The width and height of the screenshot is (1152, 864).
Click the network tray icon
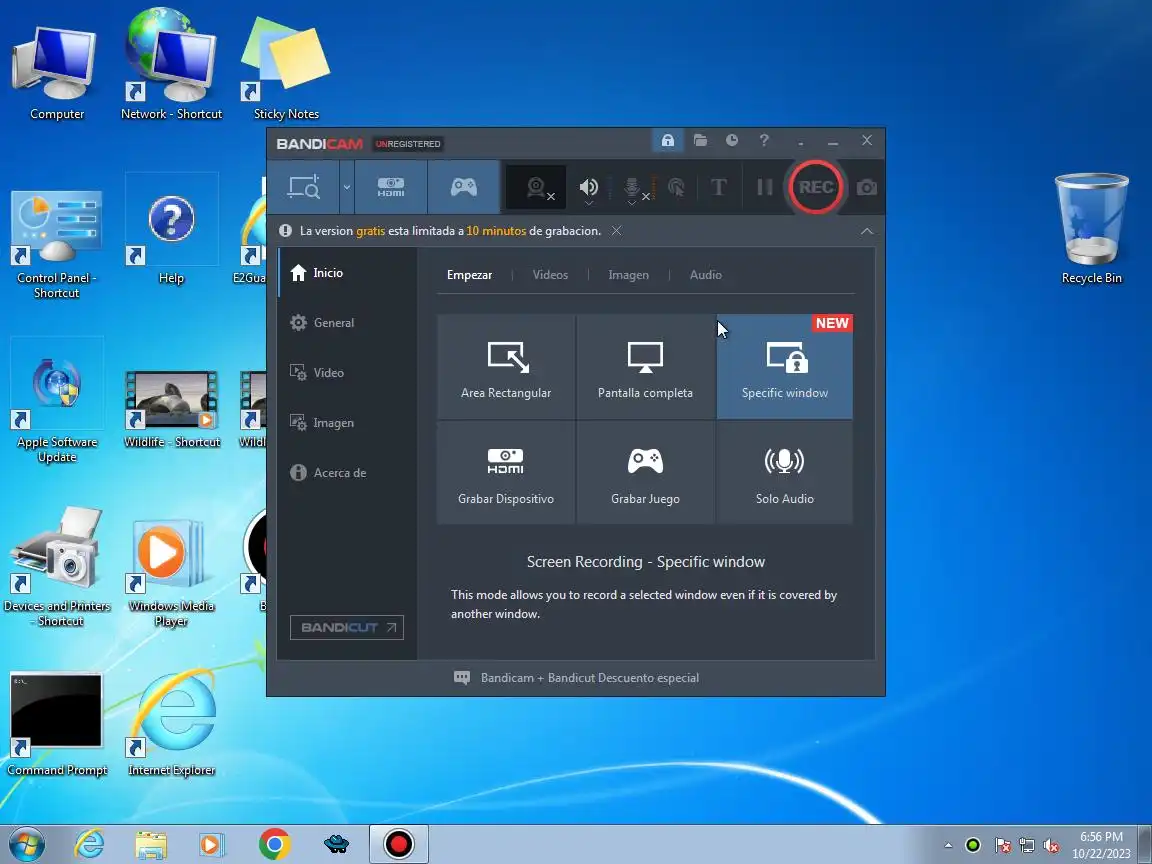click(x=1026, y=846)
